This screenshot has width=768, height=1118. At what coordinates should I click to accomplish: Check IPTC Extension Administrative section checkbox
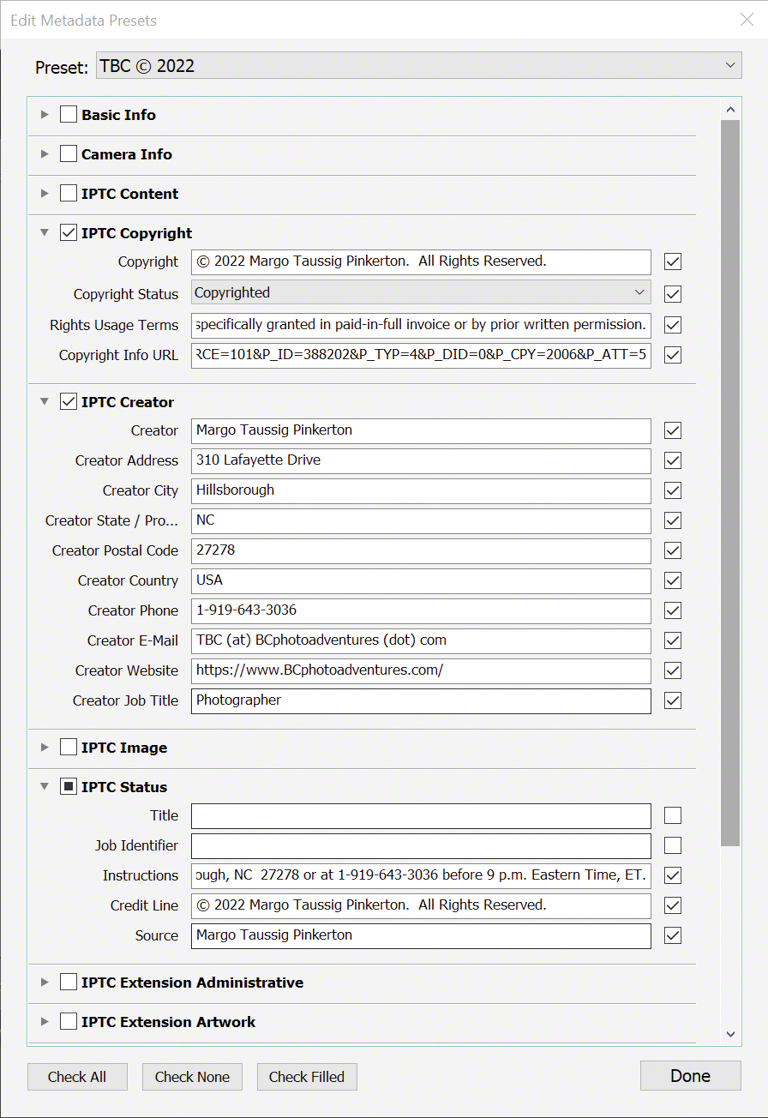[x=68, y=982]
